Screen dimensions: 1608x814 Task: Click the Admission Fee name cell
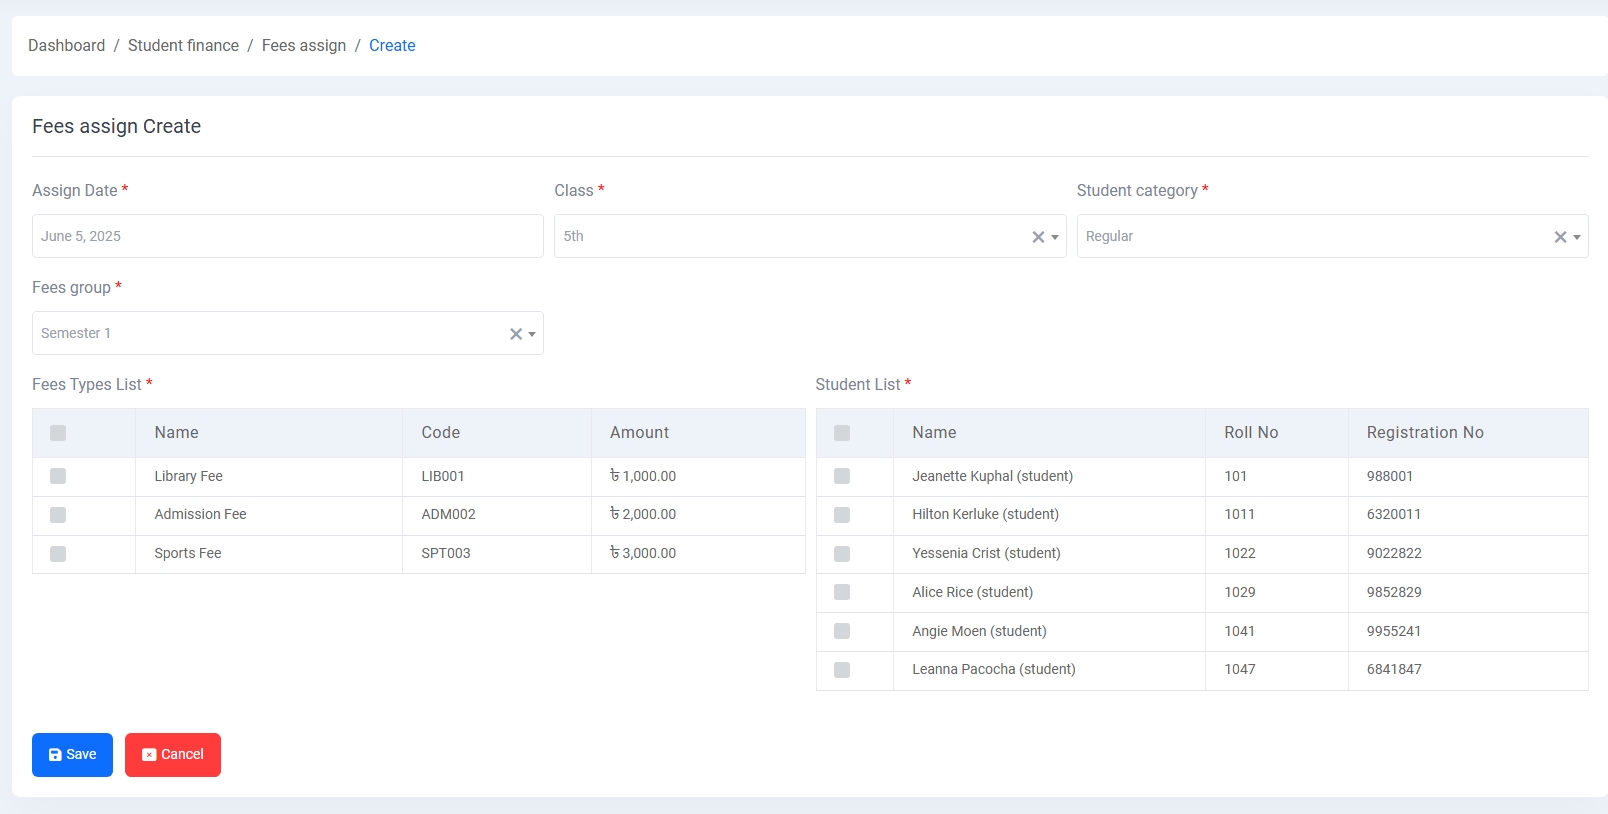[x=269, y=516]
